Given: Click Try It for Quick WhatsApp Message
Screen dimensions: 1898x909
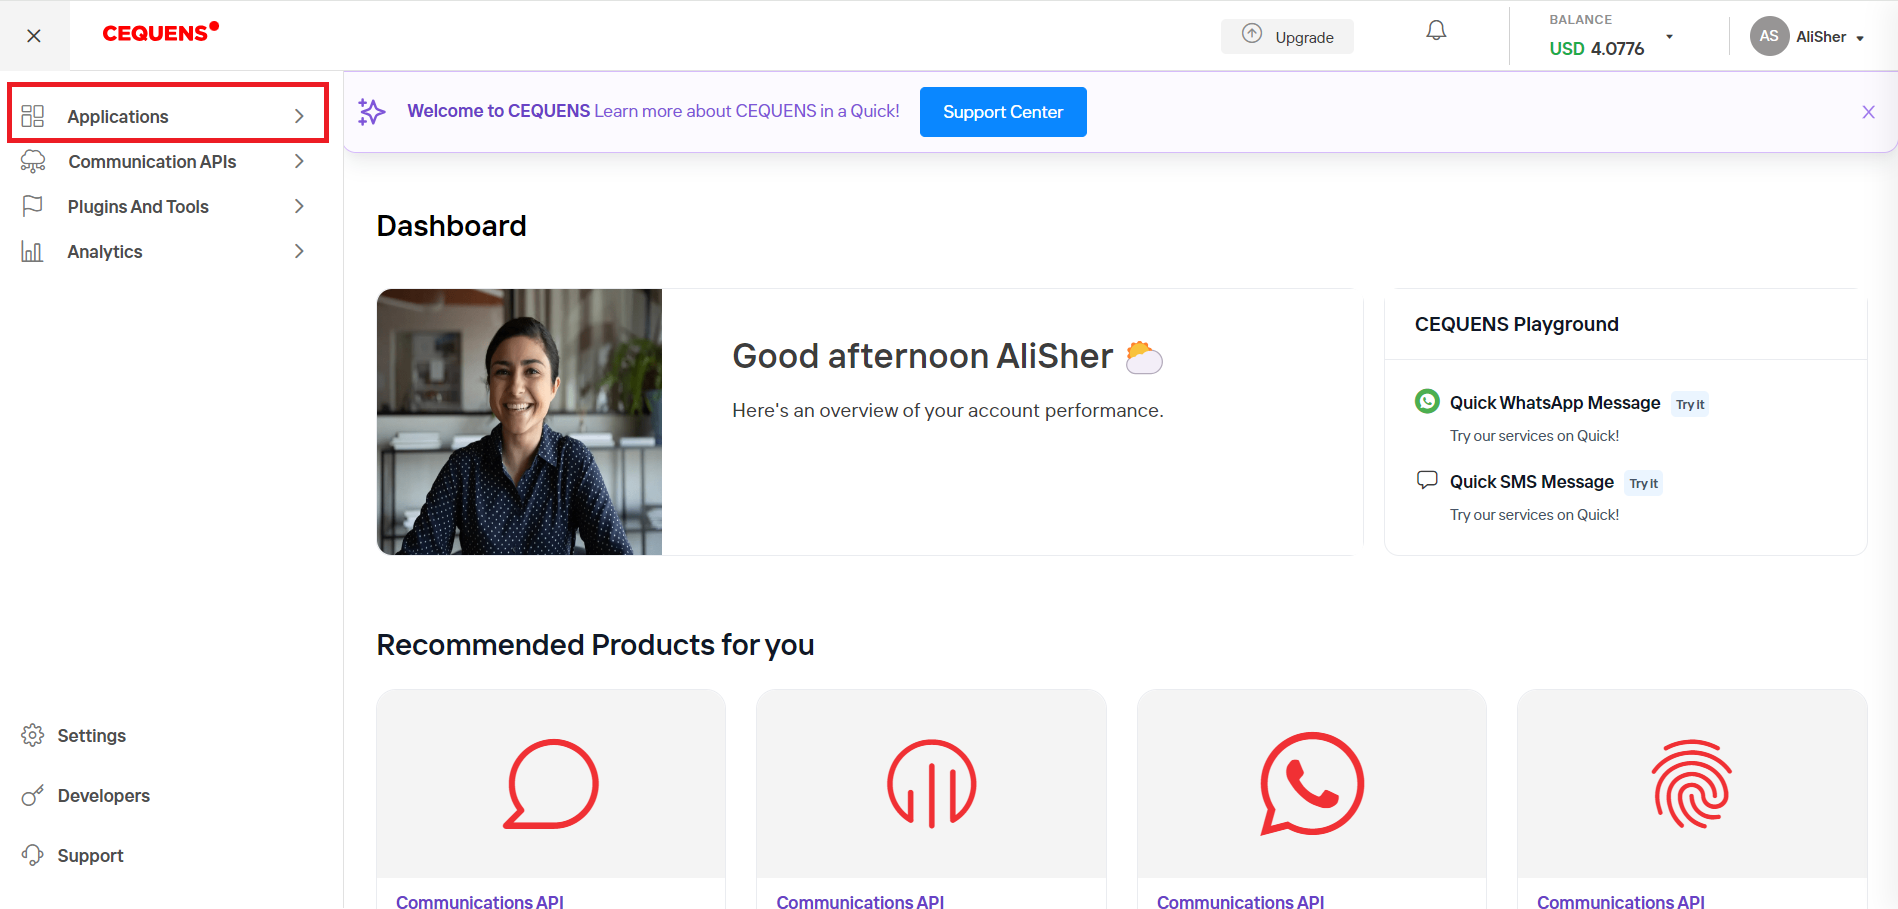Looking at the screenshot, I should click(1690, 404).
